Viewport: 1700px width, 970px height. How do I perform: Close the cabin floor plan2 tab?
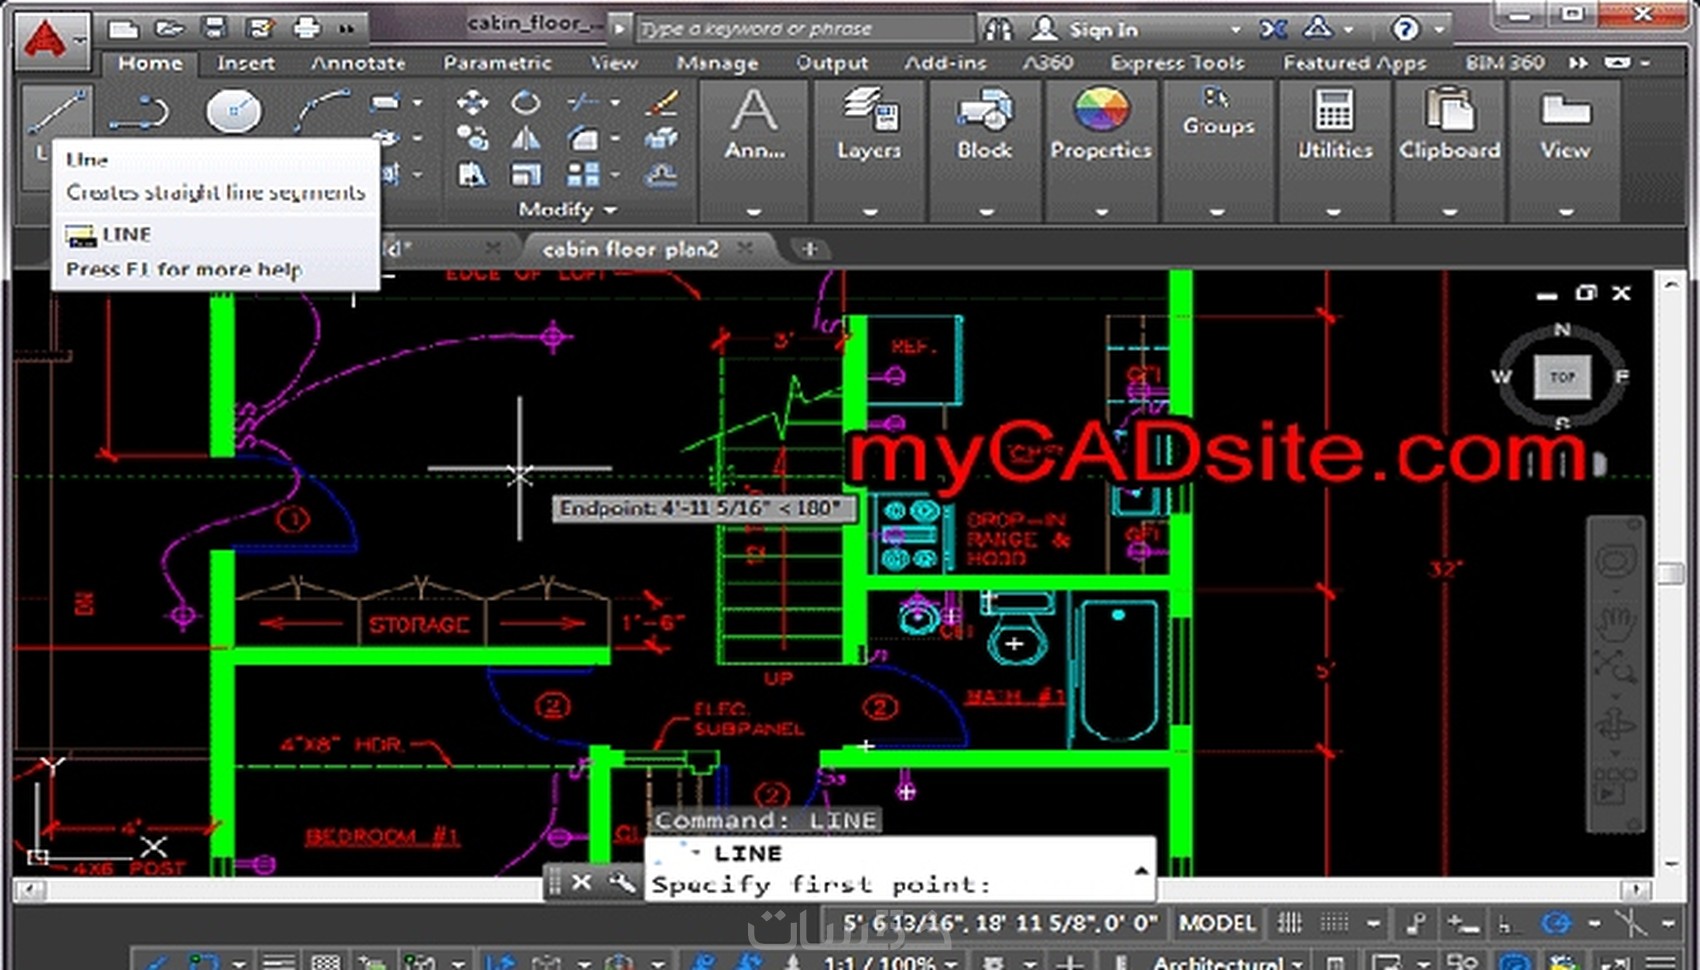745,248
